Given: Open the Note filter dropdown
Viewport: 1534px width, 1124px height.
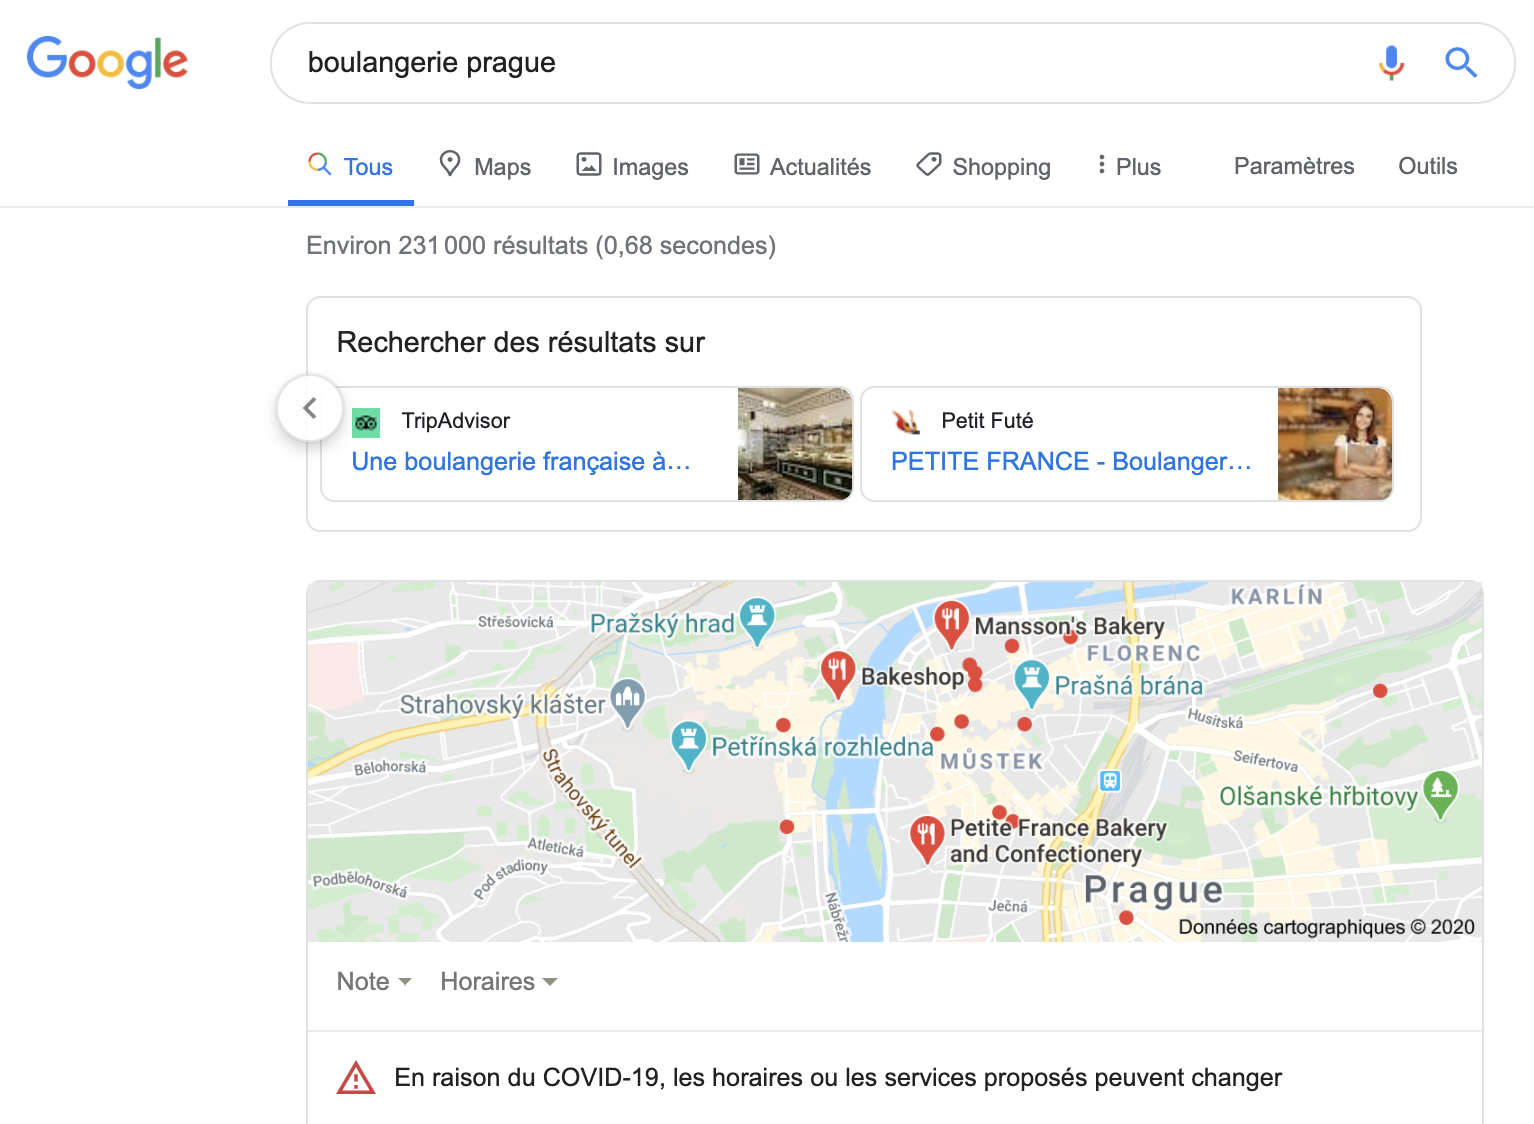Looking at the screenshot, I should pos(374,981).
